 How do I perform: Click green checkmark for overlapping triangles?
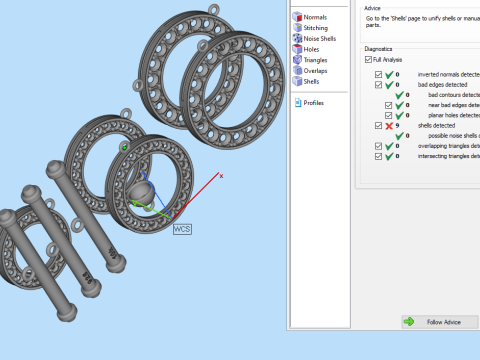pos(389,146)
